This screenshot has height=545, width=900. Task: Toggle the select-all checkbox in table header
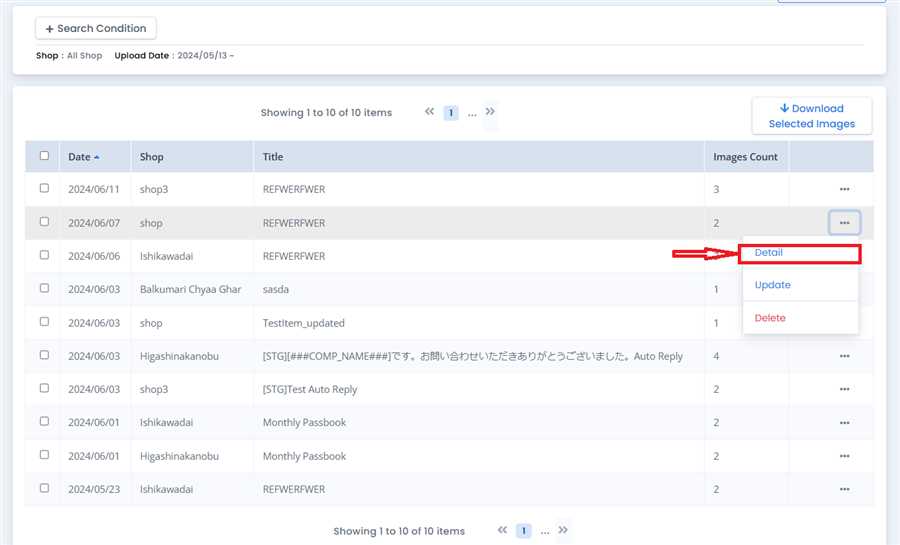click(44, 156)
